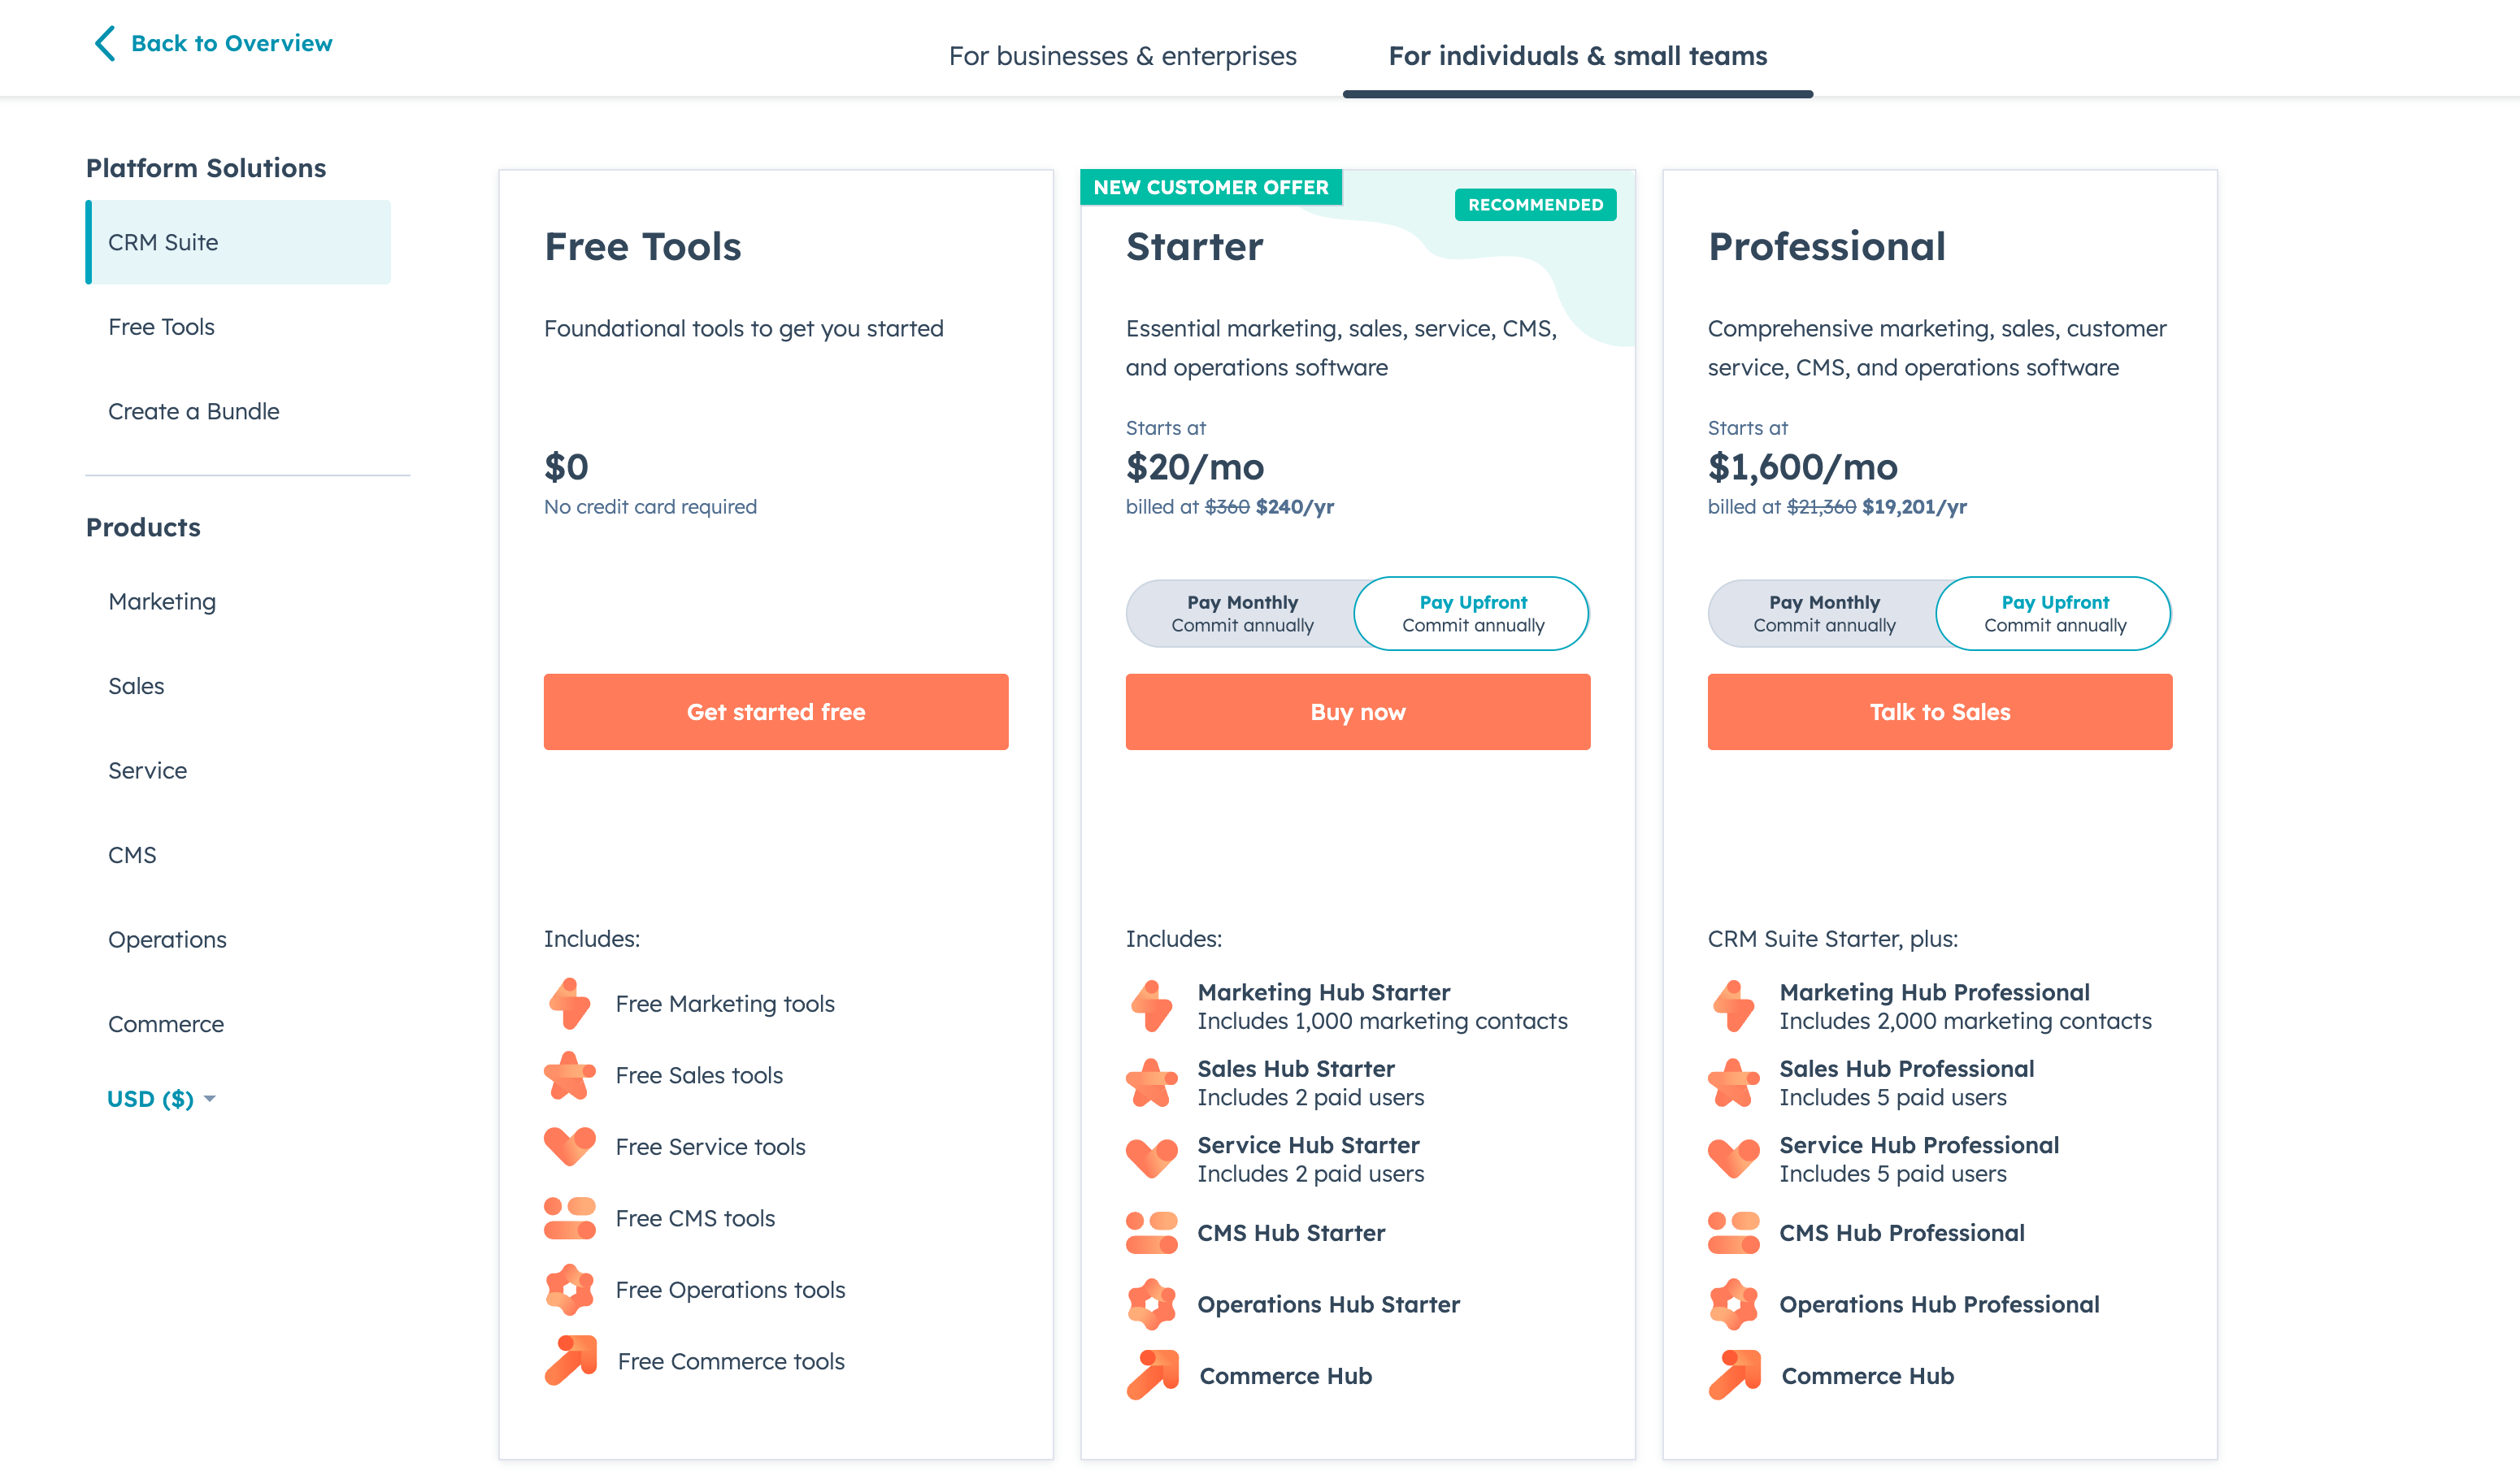Open the Service product page
The image size is (2520, 1484).
tap(147, 770)
